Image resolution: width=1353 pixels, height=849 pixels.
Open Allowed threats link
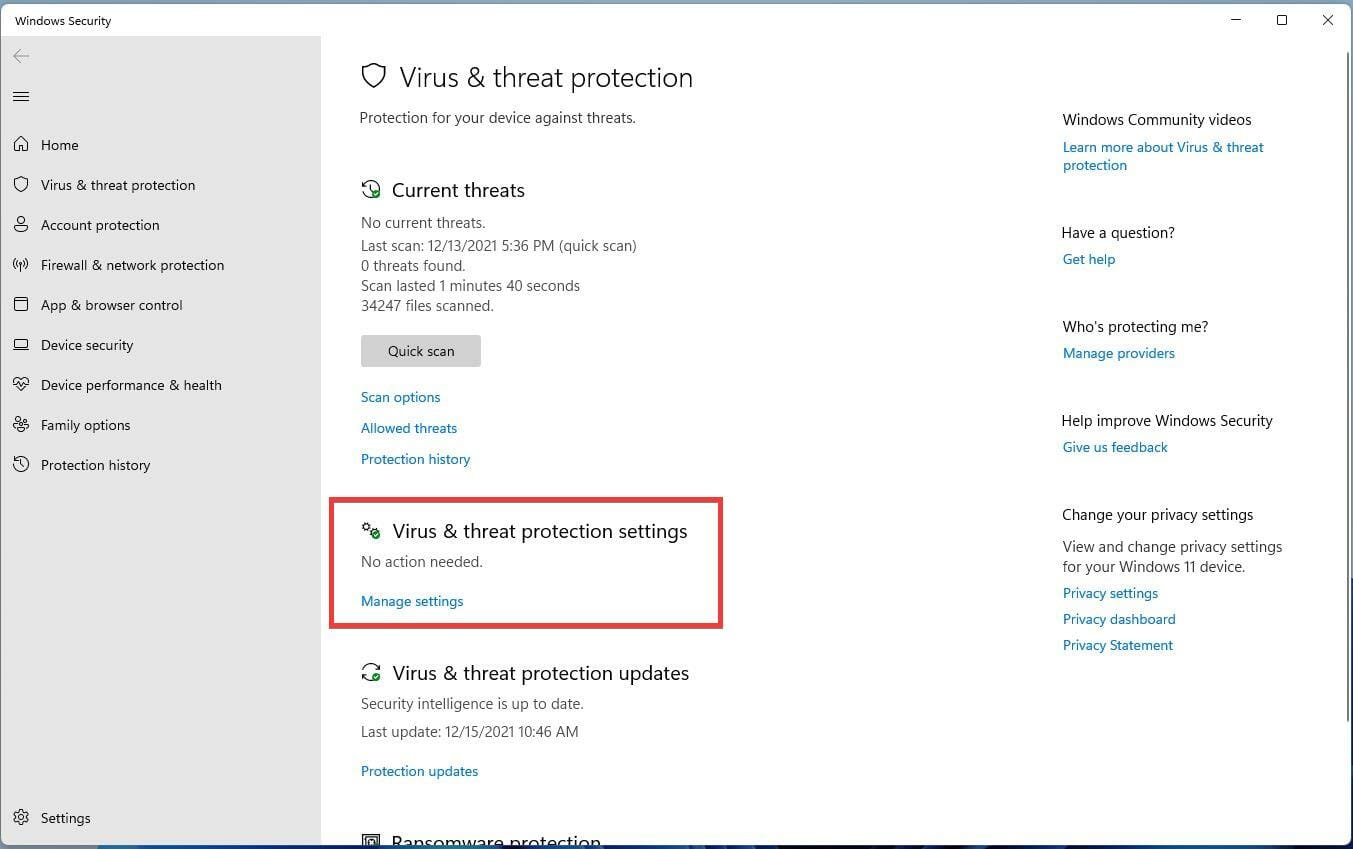pos(409,428)
